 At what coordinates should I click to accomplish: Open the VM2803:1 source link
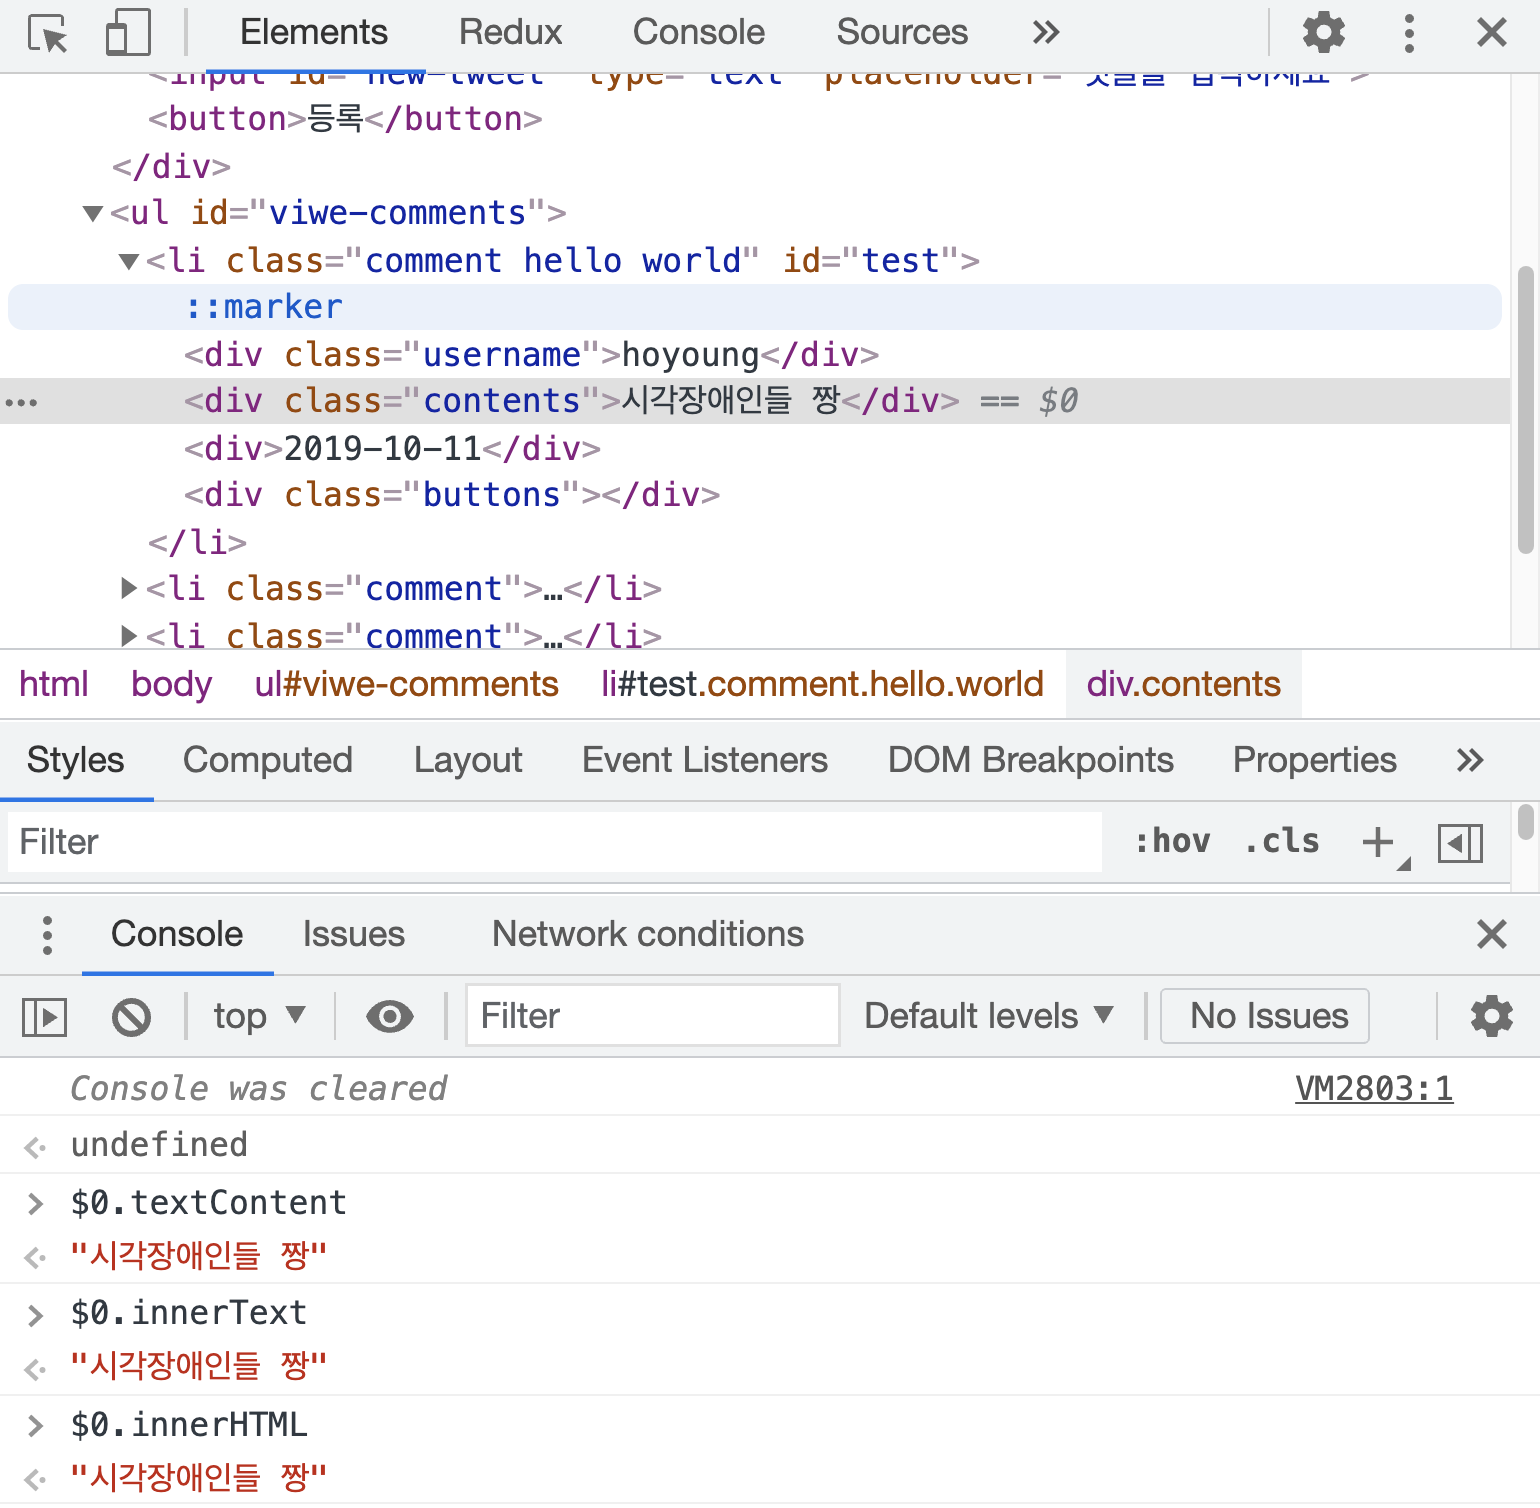(1374, 1088)
